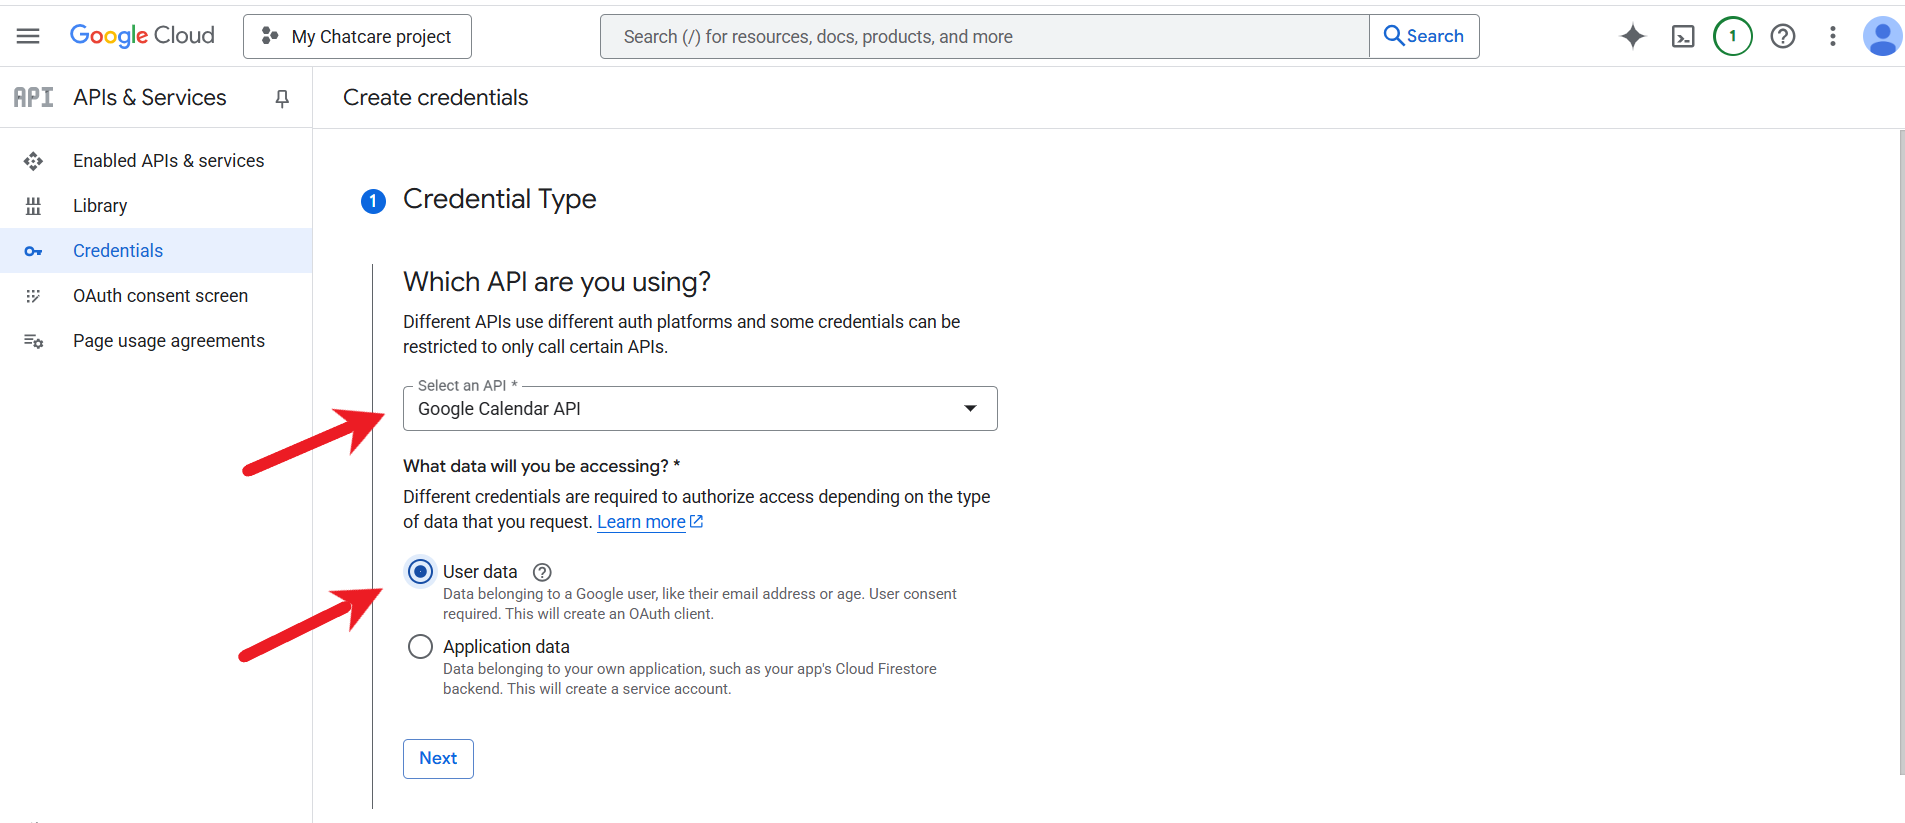Click the API icon beside APIs & Services
This screenshot has width=1905, height=823.
(x=33, y=97)
